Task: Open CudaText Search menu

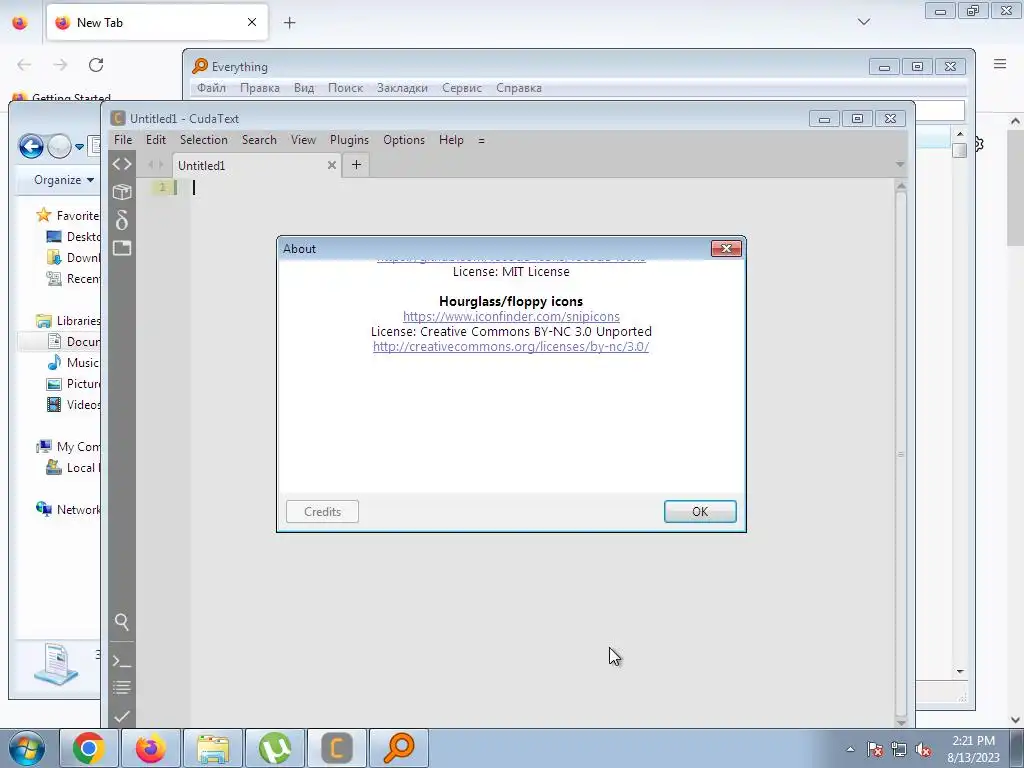Action: tap(259, 140)
